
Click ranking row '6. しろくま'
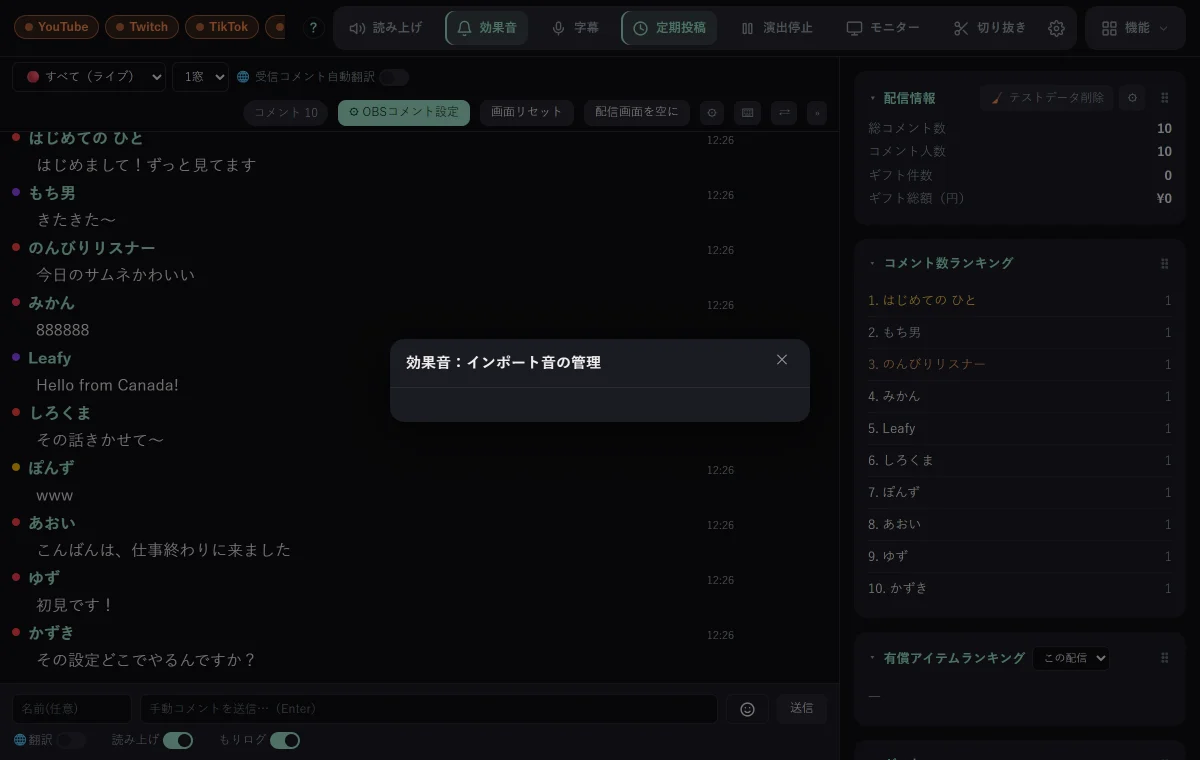pyautogui.click(x=1019, y=460)
